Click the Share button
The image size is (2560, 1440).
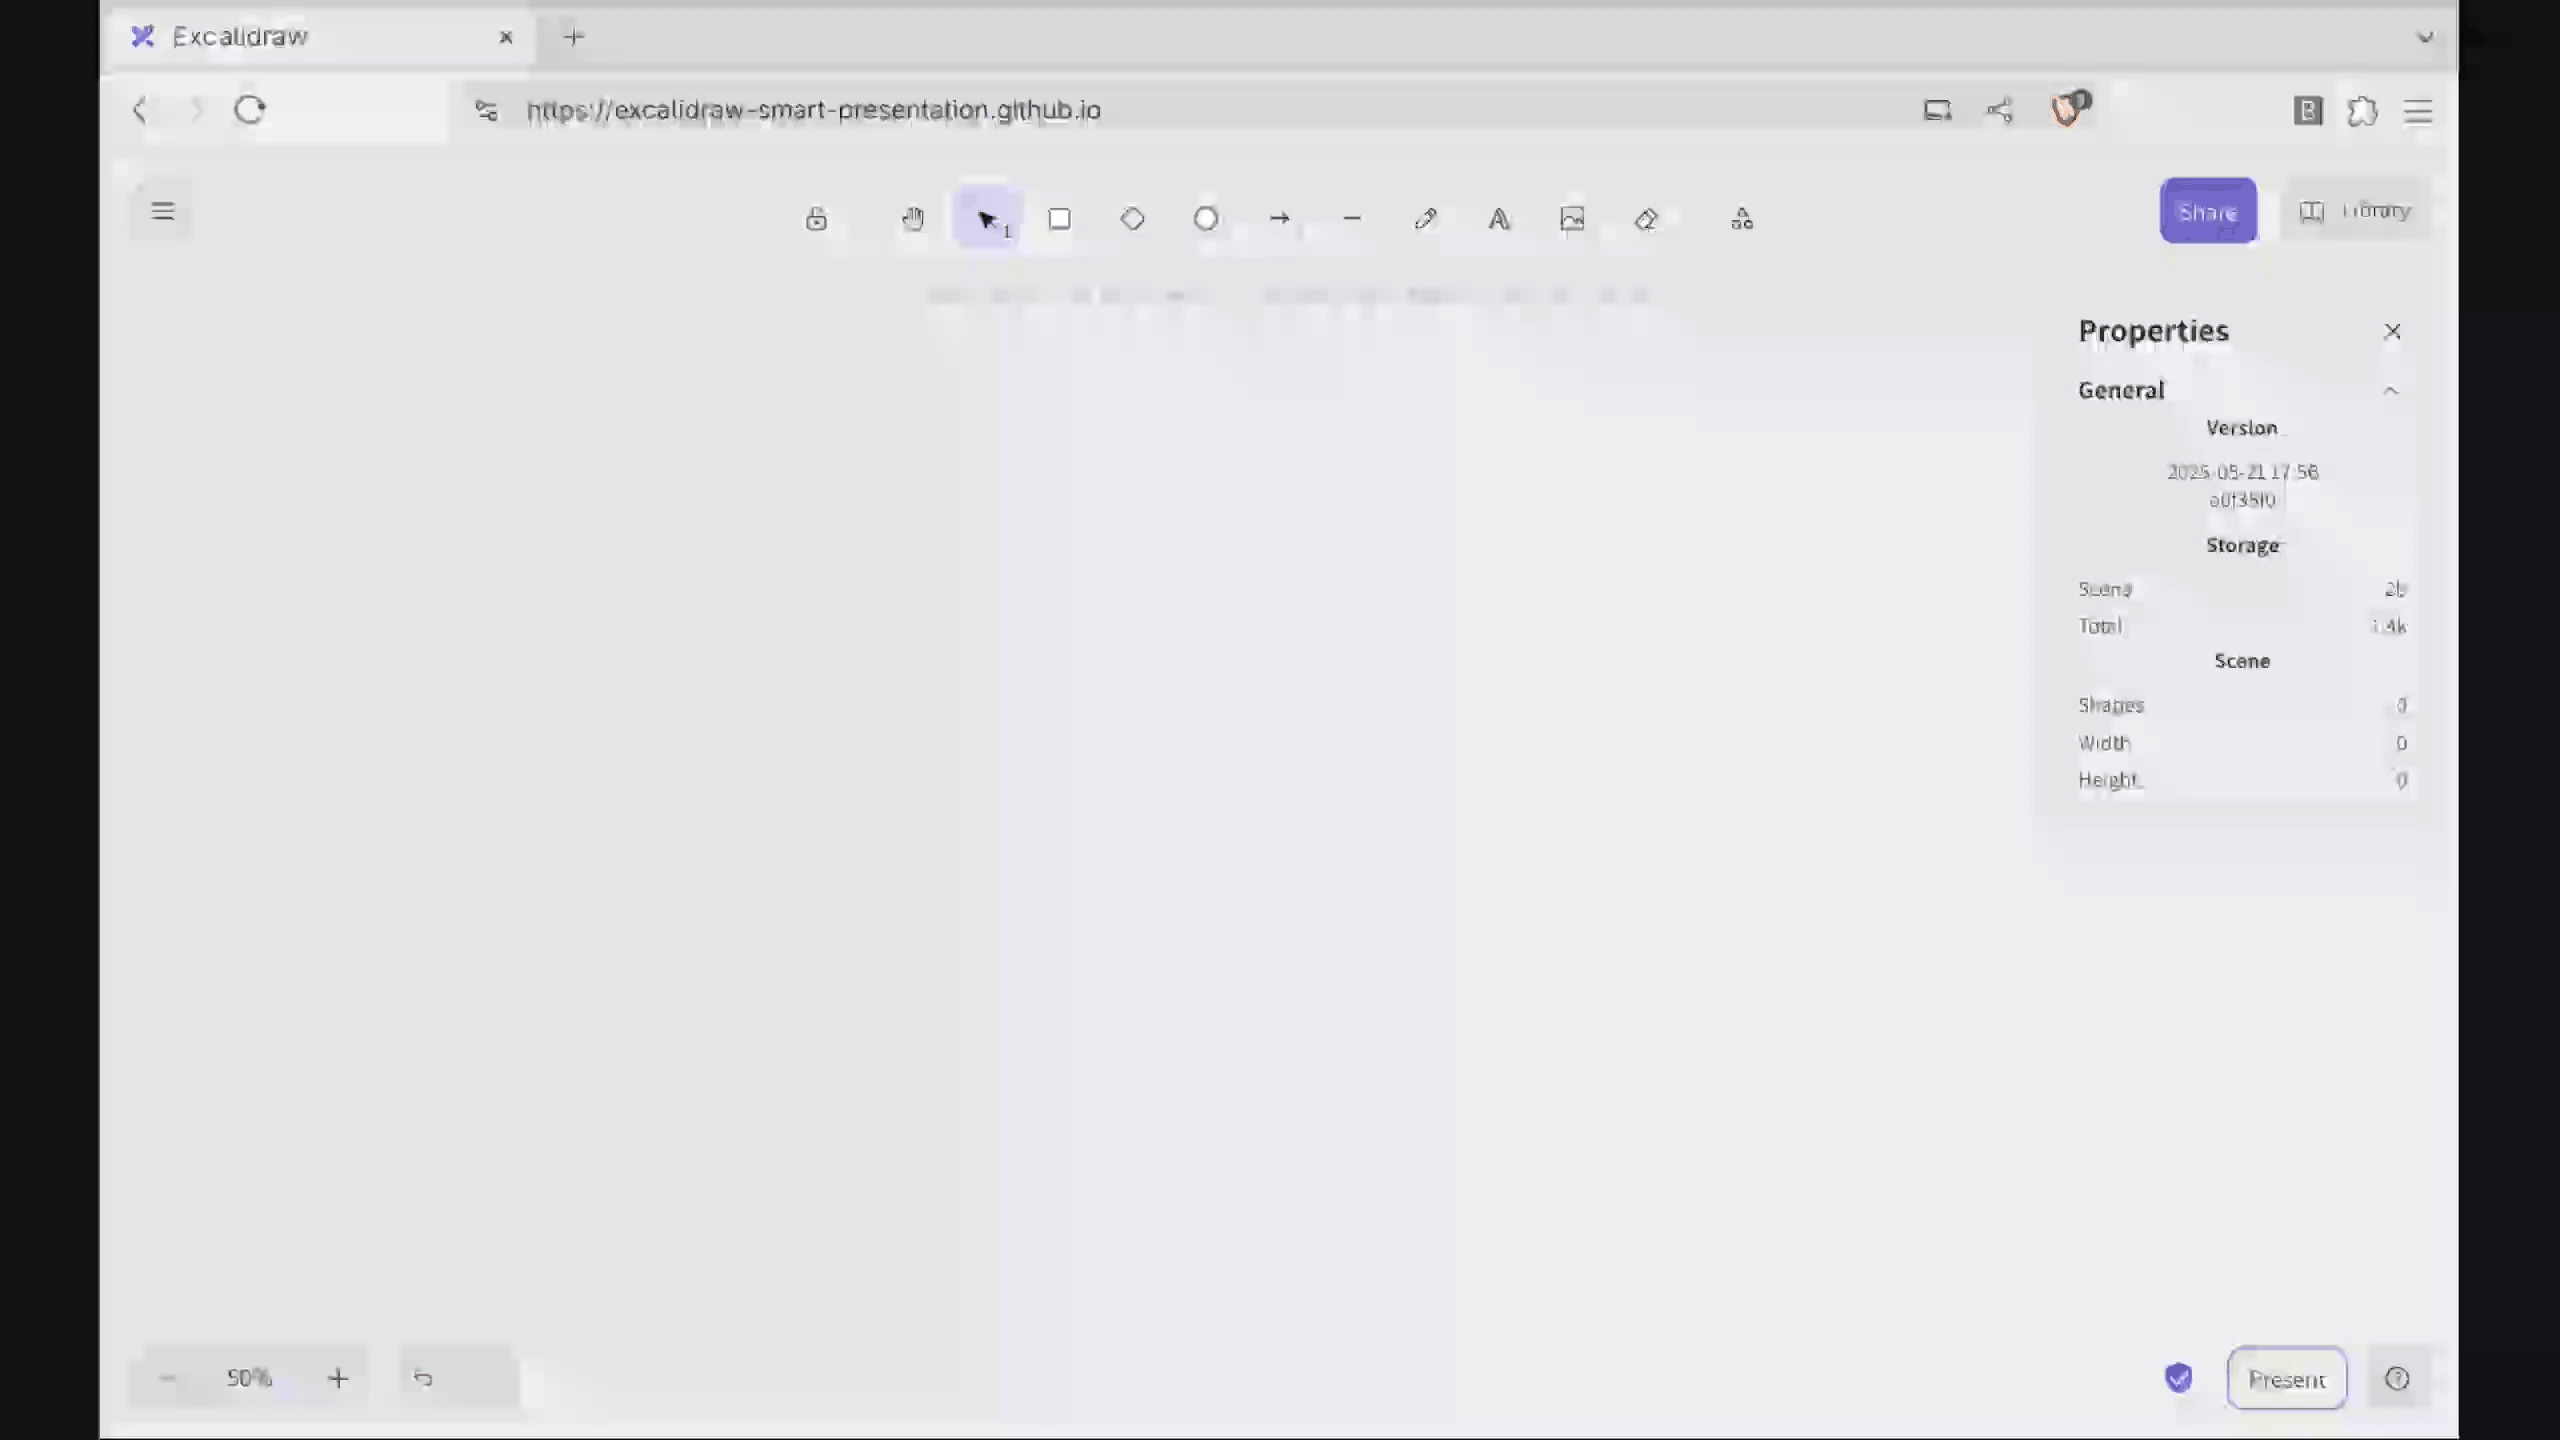click(x=2208, y=211)
